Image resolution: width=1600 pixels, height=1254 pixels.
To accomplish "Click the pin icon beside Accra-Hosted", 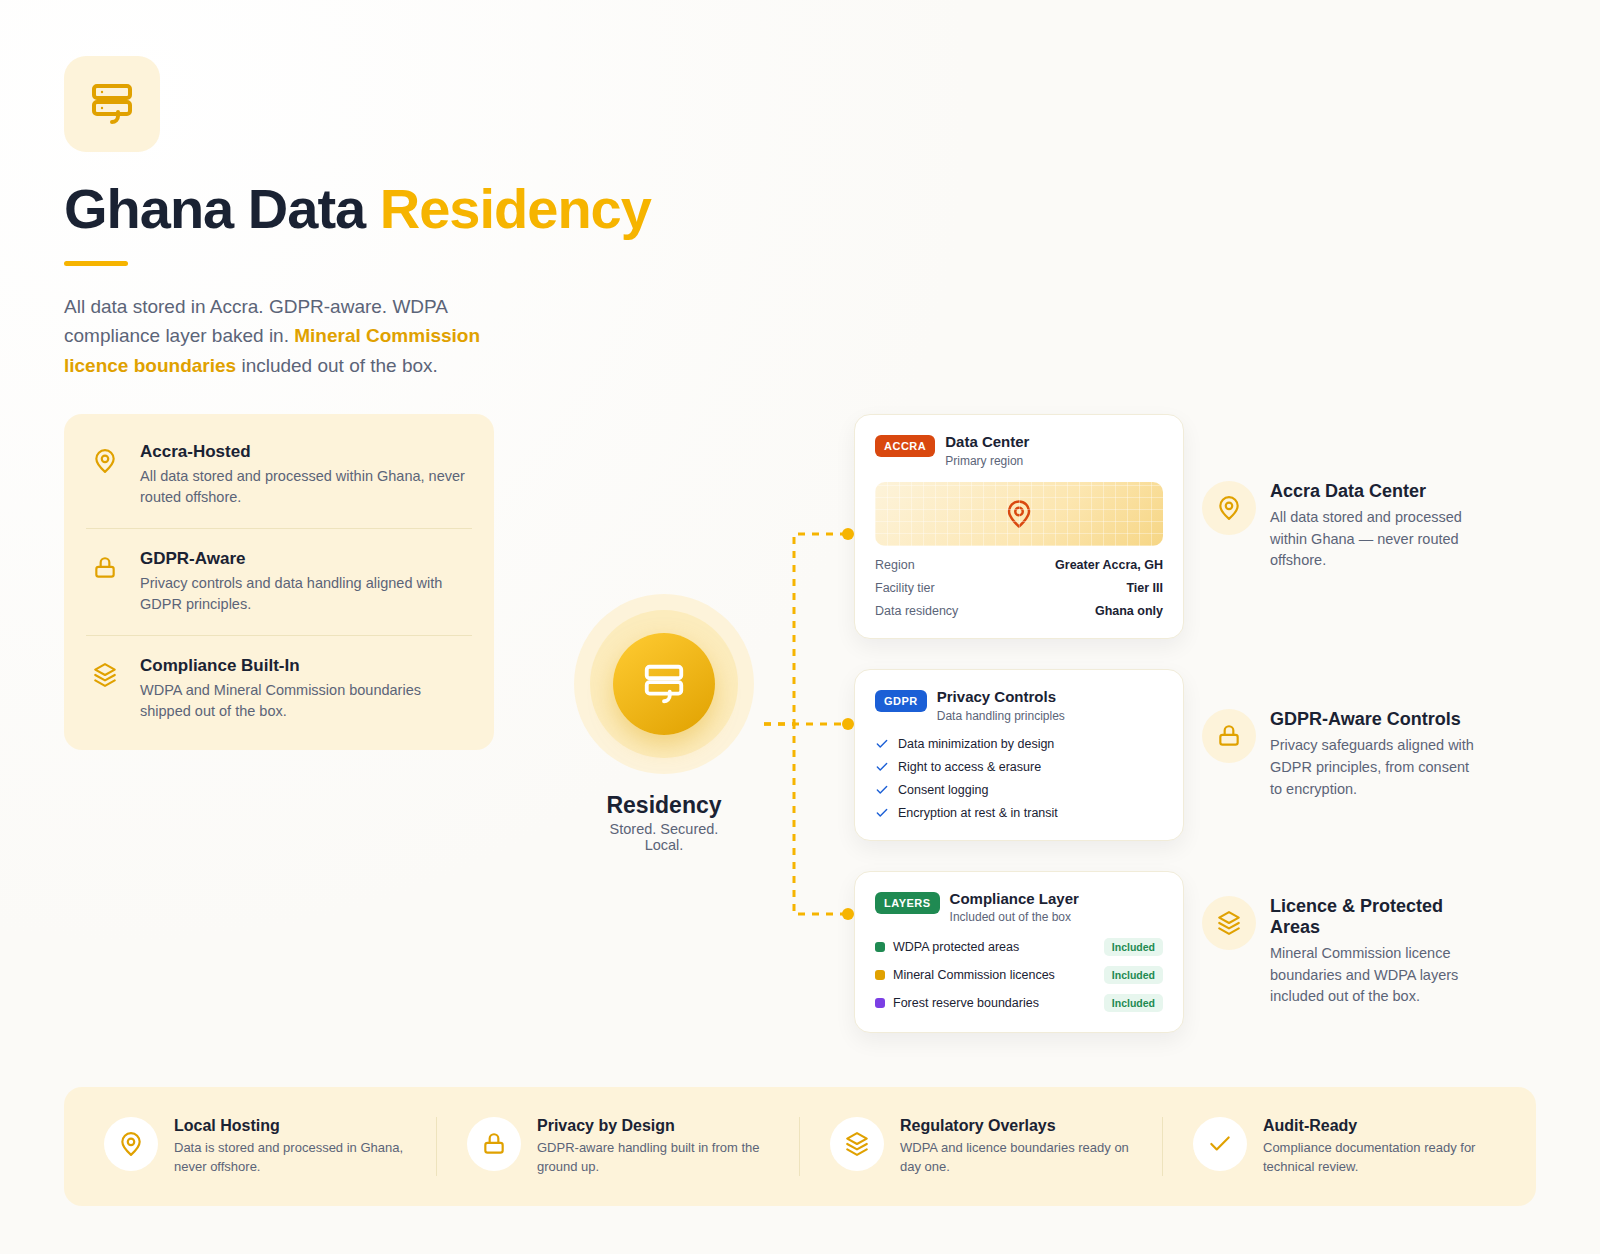I will (x=105, y=461).
